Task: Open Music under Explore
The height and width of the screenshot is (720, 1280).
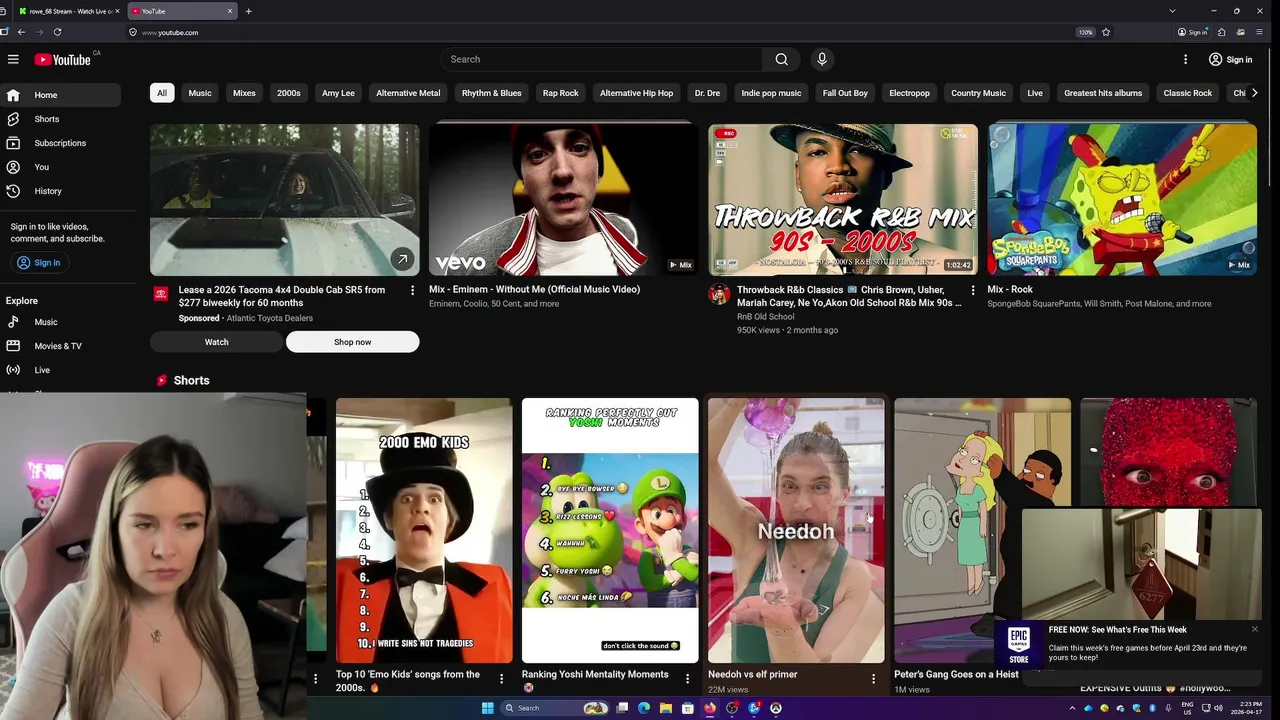Action: tap(60, 322)
